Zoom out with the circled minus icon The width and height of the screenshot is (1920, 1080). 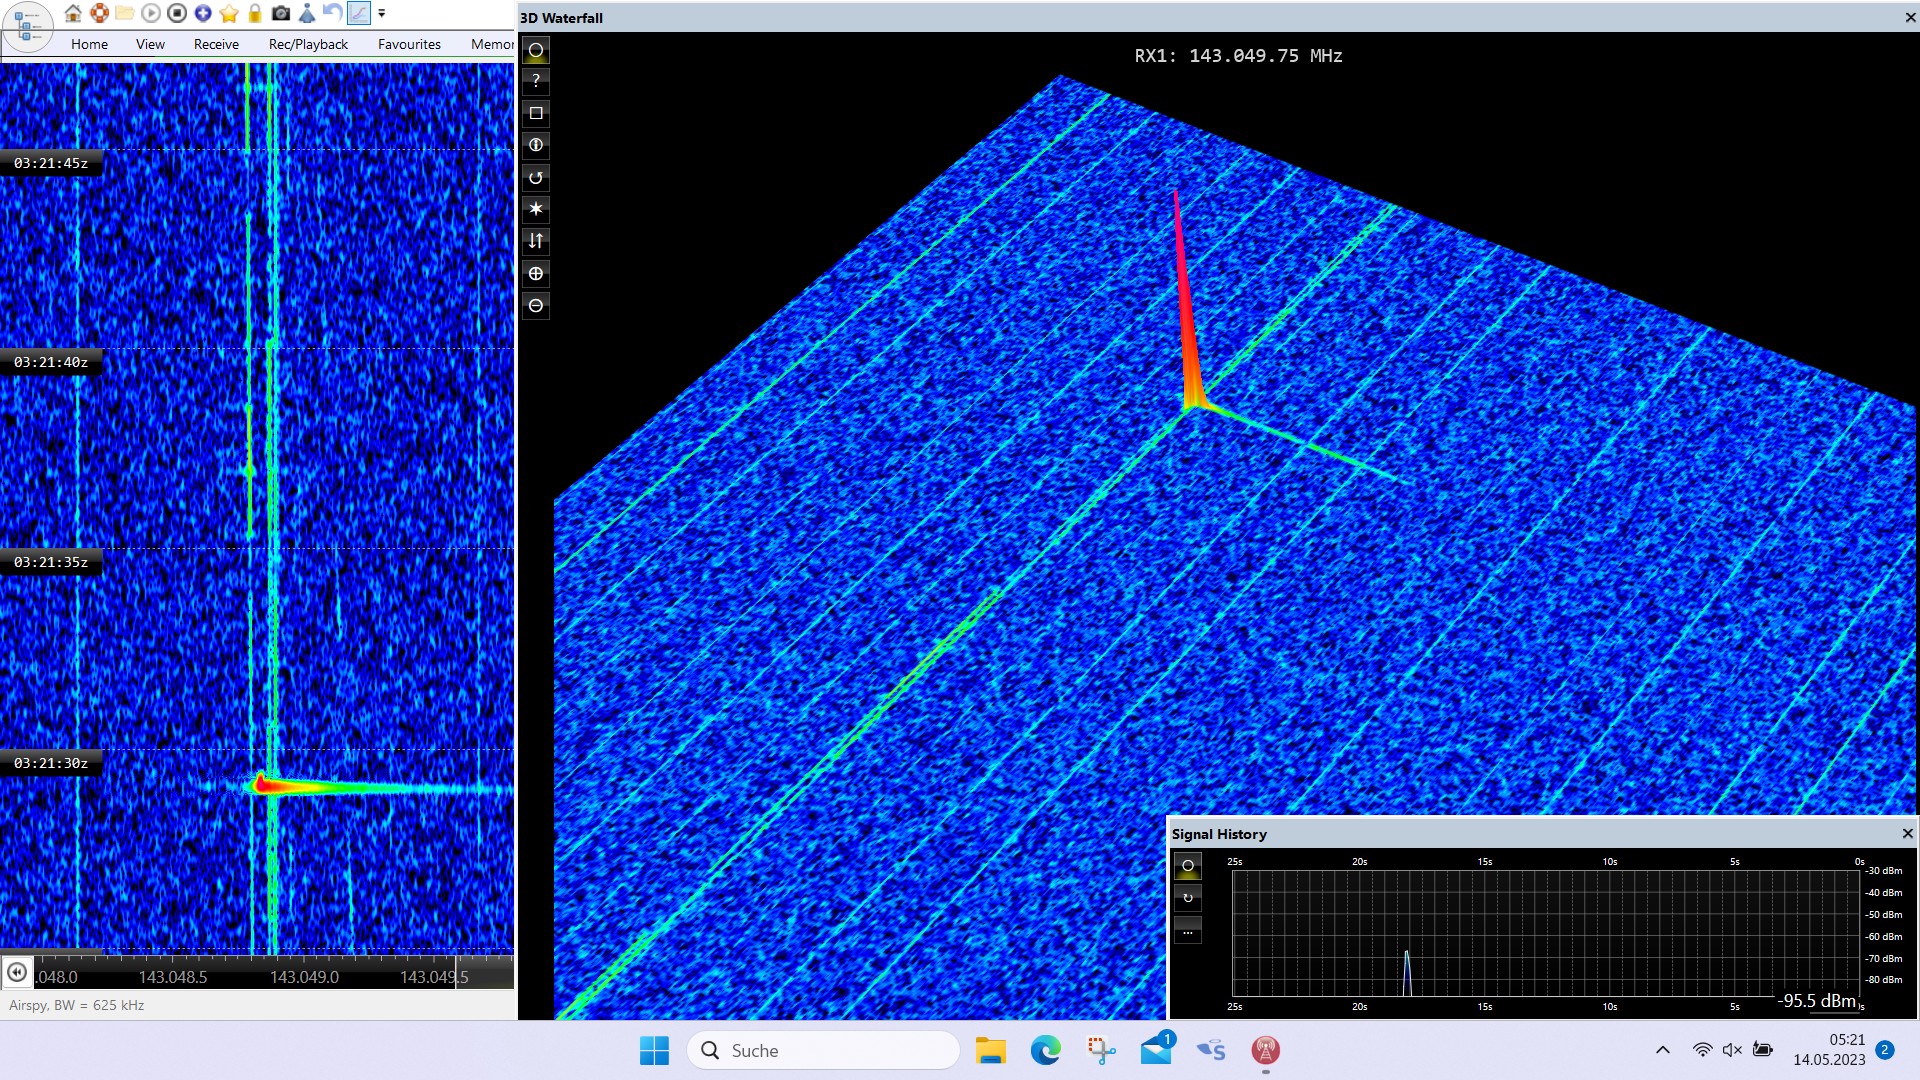pos(536,305)
